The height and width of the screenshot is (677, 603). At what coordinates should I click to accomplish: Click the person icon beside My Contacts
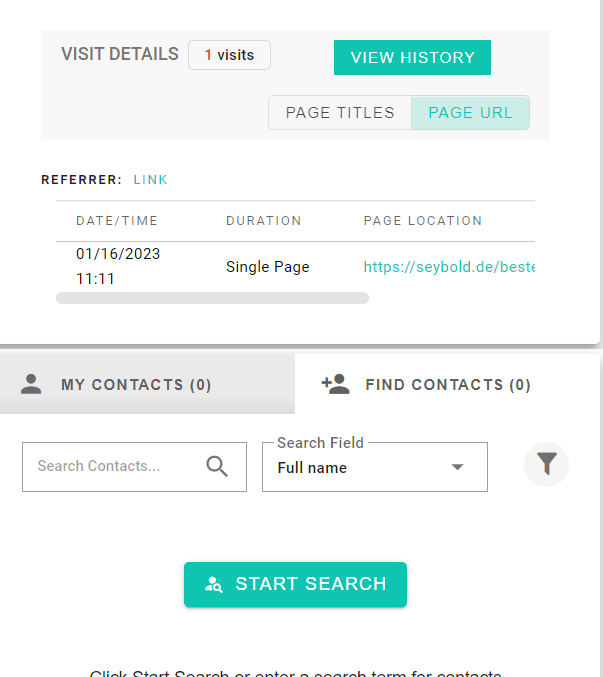[31, 384]
